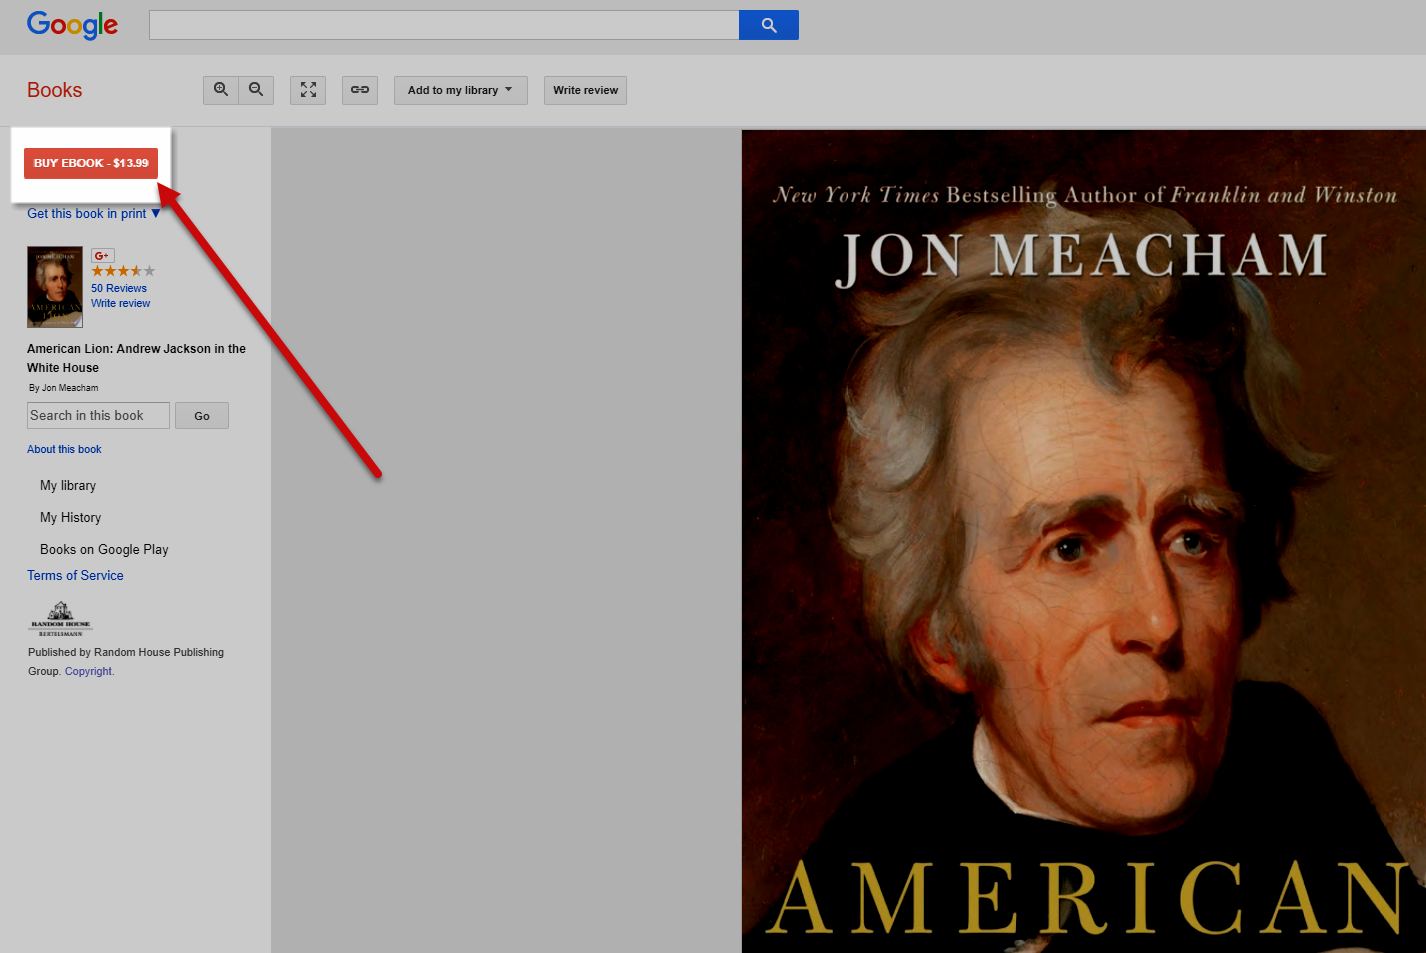The width and height of the screenshot is (1426, 953).
Task: Open My library in sidebar
Action: coord(68,486)
